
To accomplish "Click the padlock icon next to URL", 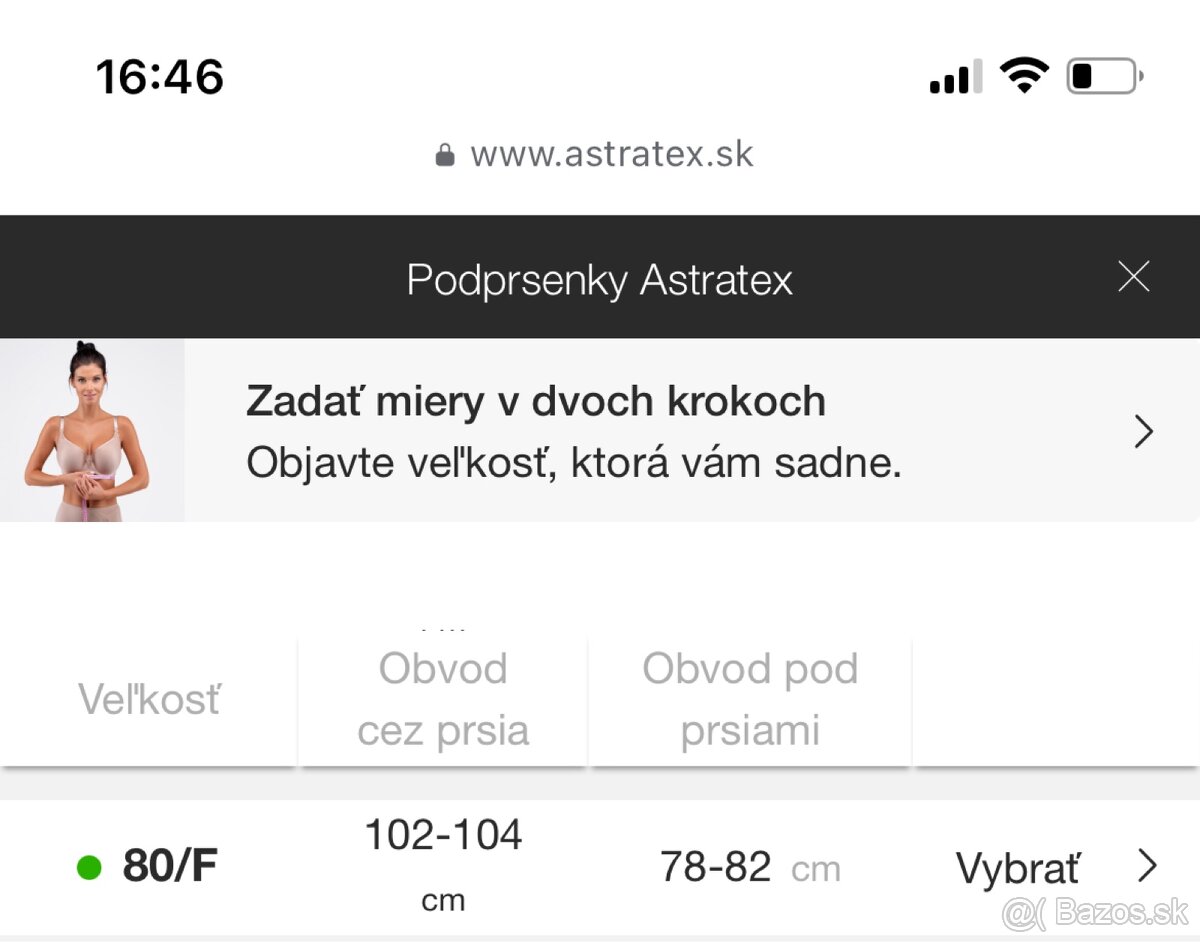I will 443,154.
